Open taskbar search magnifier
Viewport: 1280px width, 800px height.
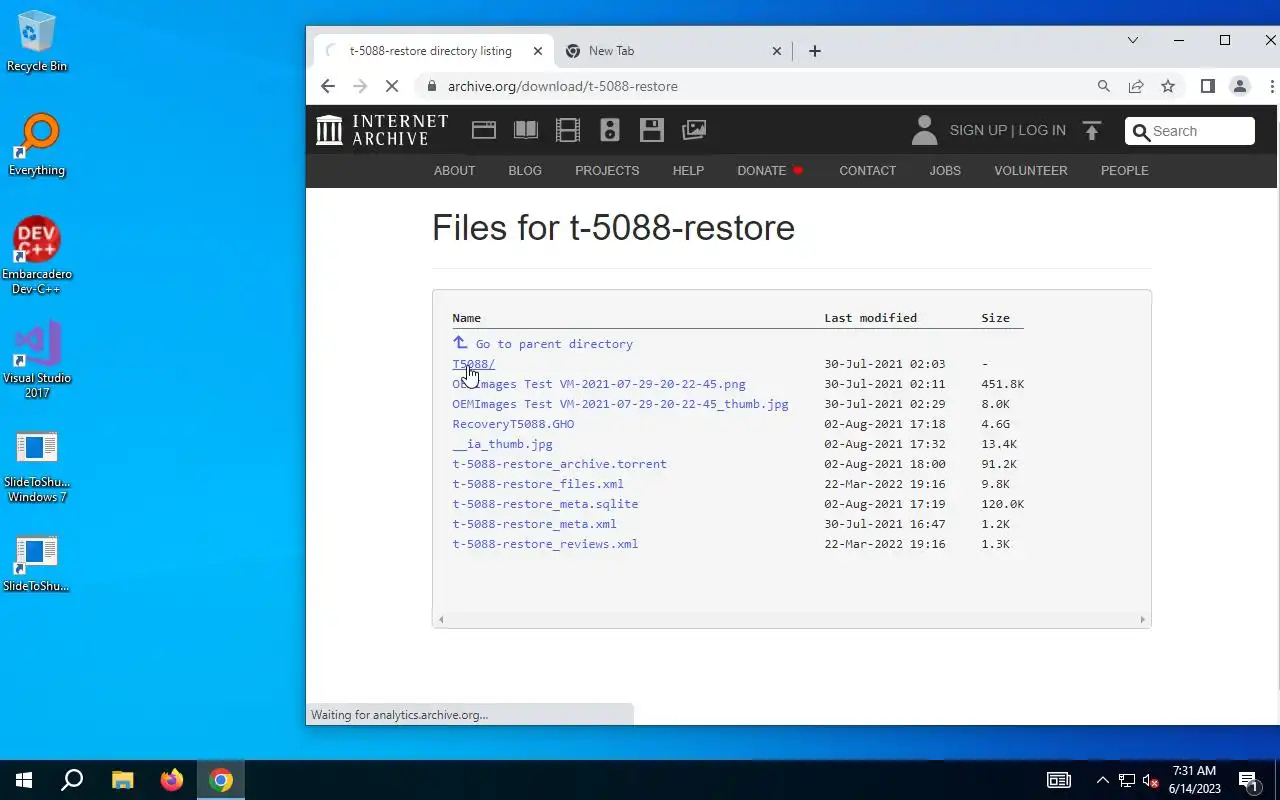(72, 780)
